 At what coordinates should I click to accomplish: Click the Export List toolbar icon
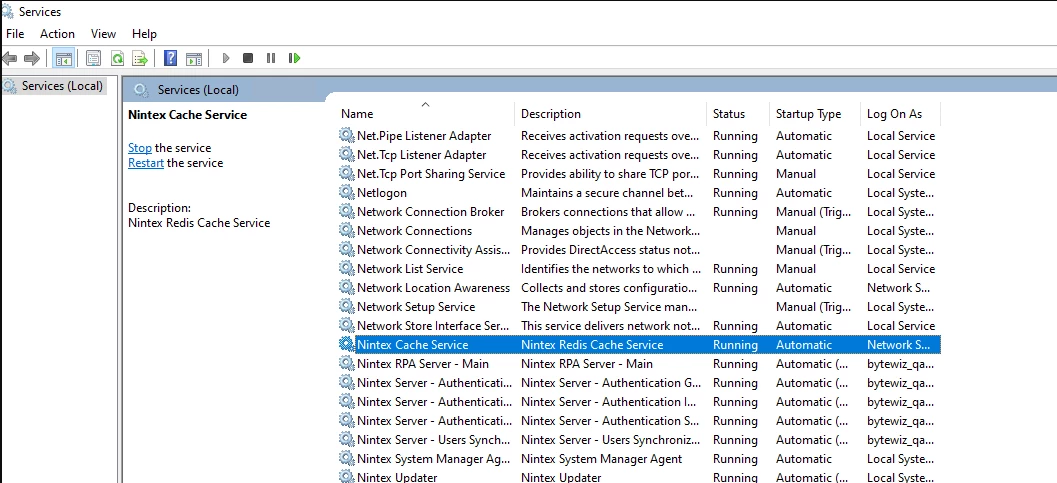coord(140,59)
